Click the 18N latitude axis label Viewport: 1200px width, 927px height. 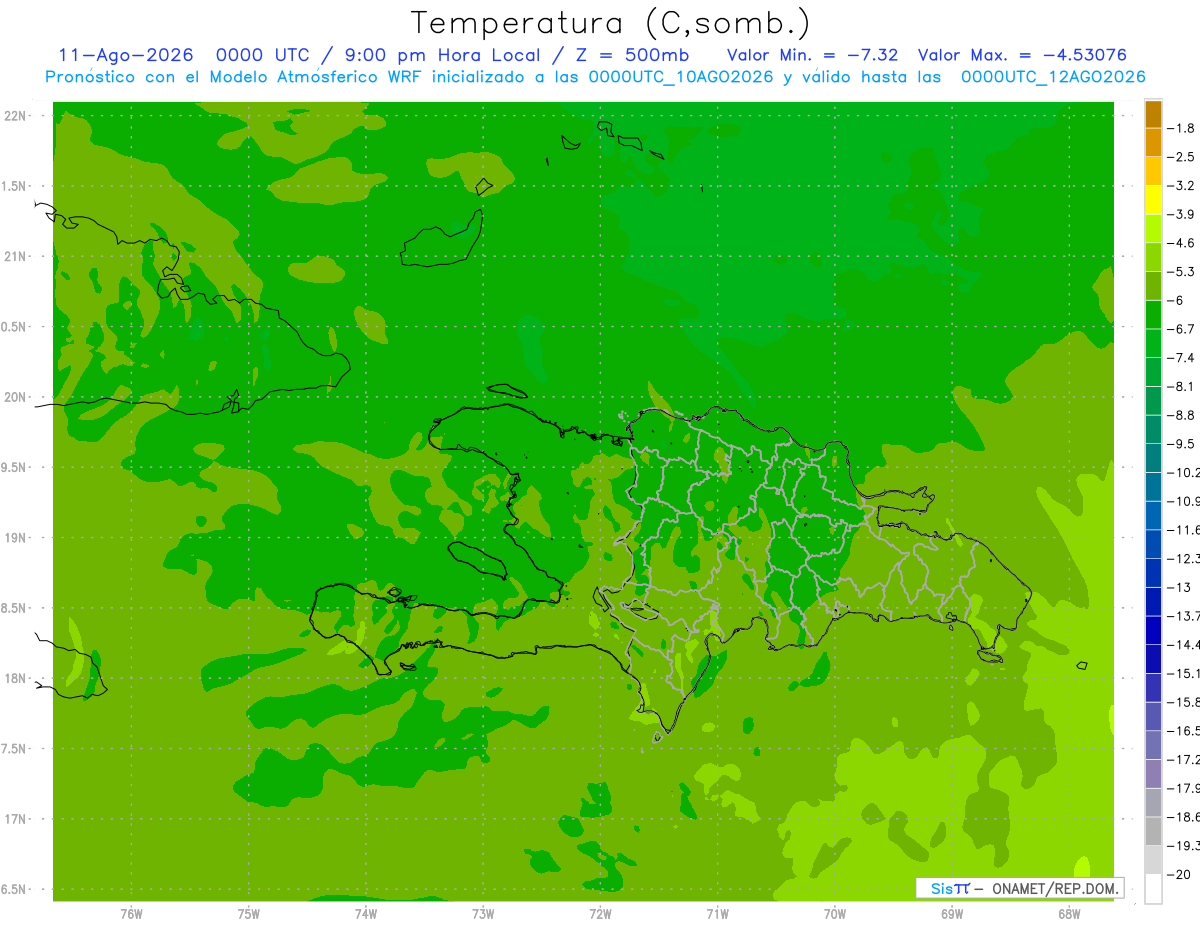[x=15, y=678]
